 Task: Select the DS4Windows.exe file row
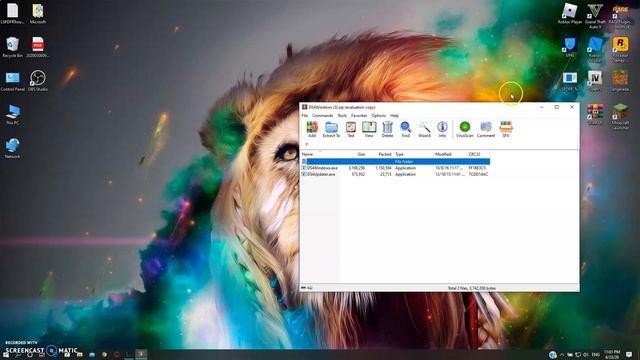pos(396,168)
